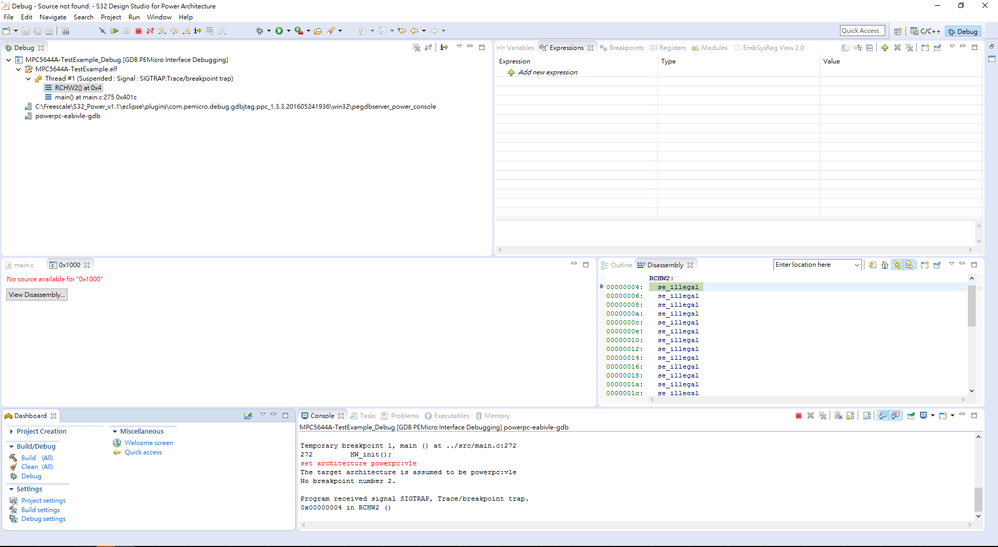This screenshot has width=998, height=547.
Task: Expand the Project Creation section
Action: click(11, 432)
